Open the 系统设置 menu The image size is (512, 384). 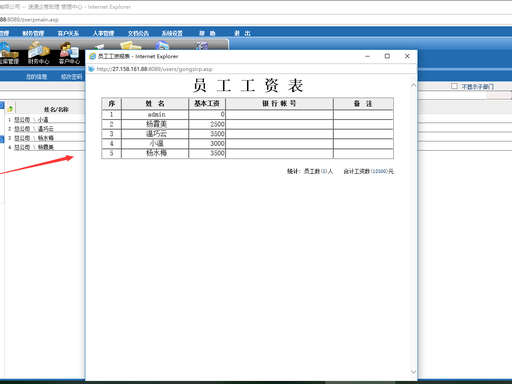tap(172, 33)
